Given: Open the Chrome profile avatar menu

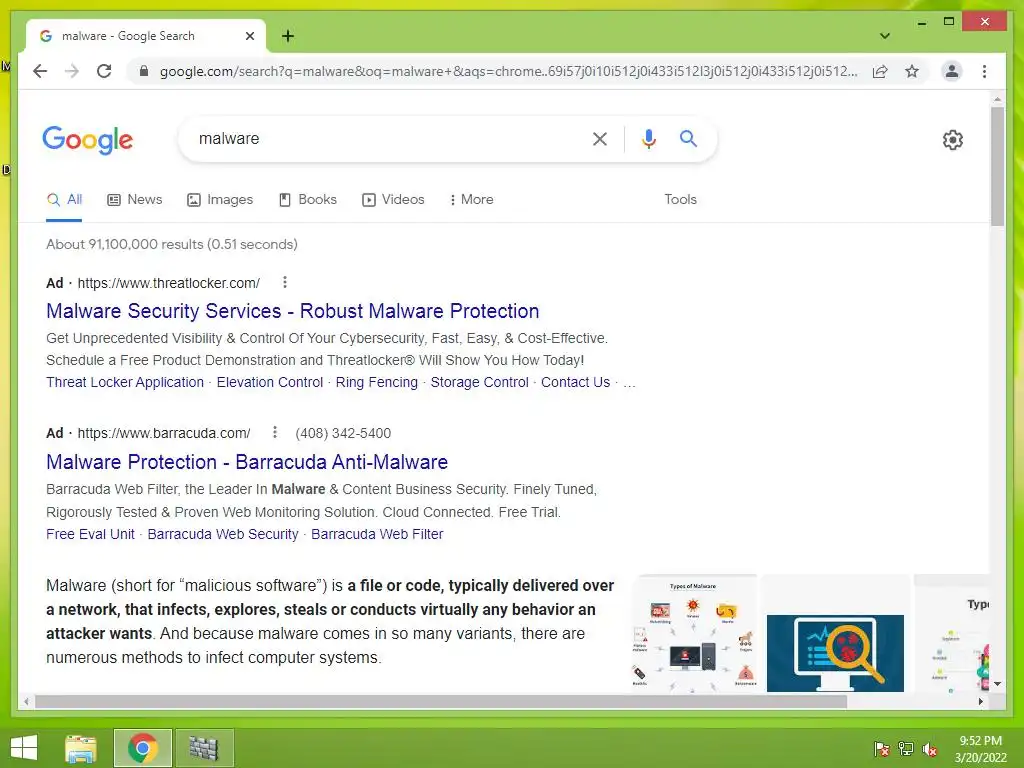Looking at the screenshot, I should click(x=952, y=71).
